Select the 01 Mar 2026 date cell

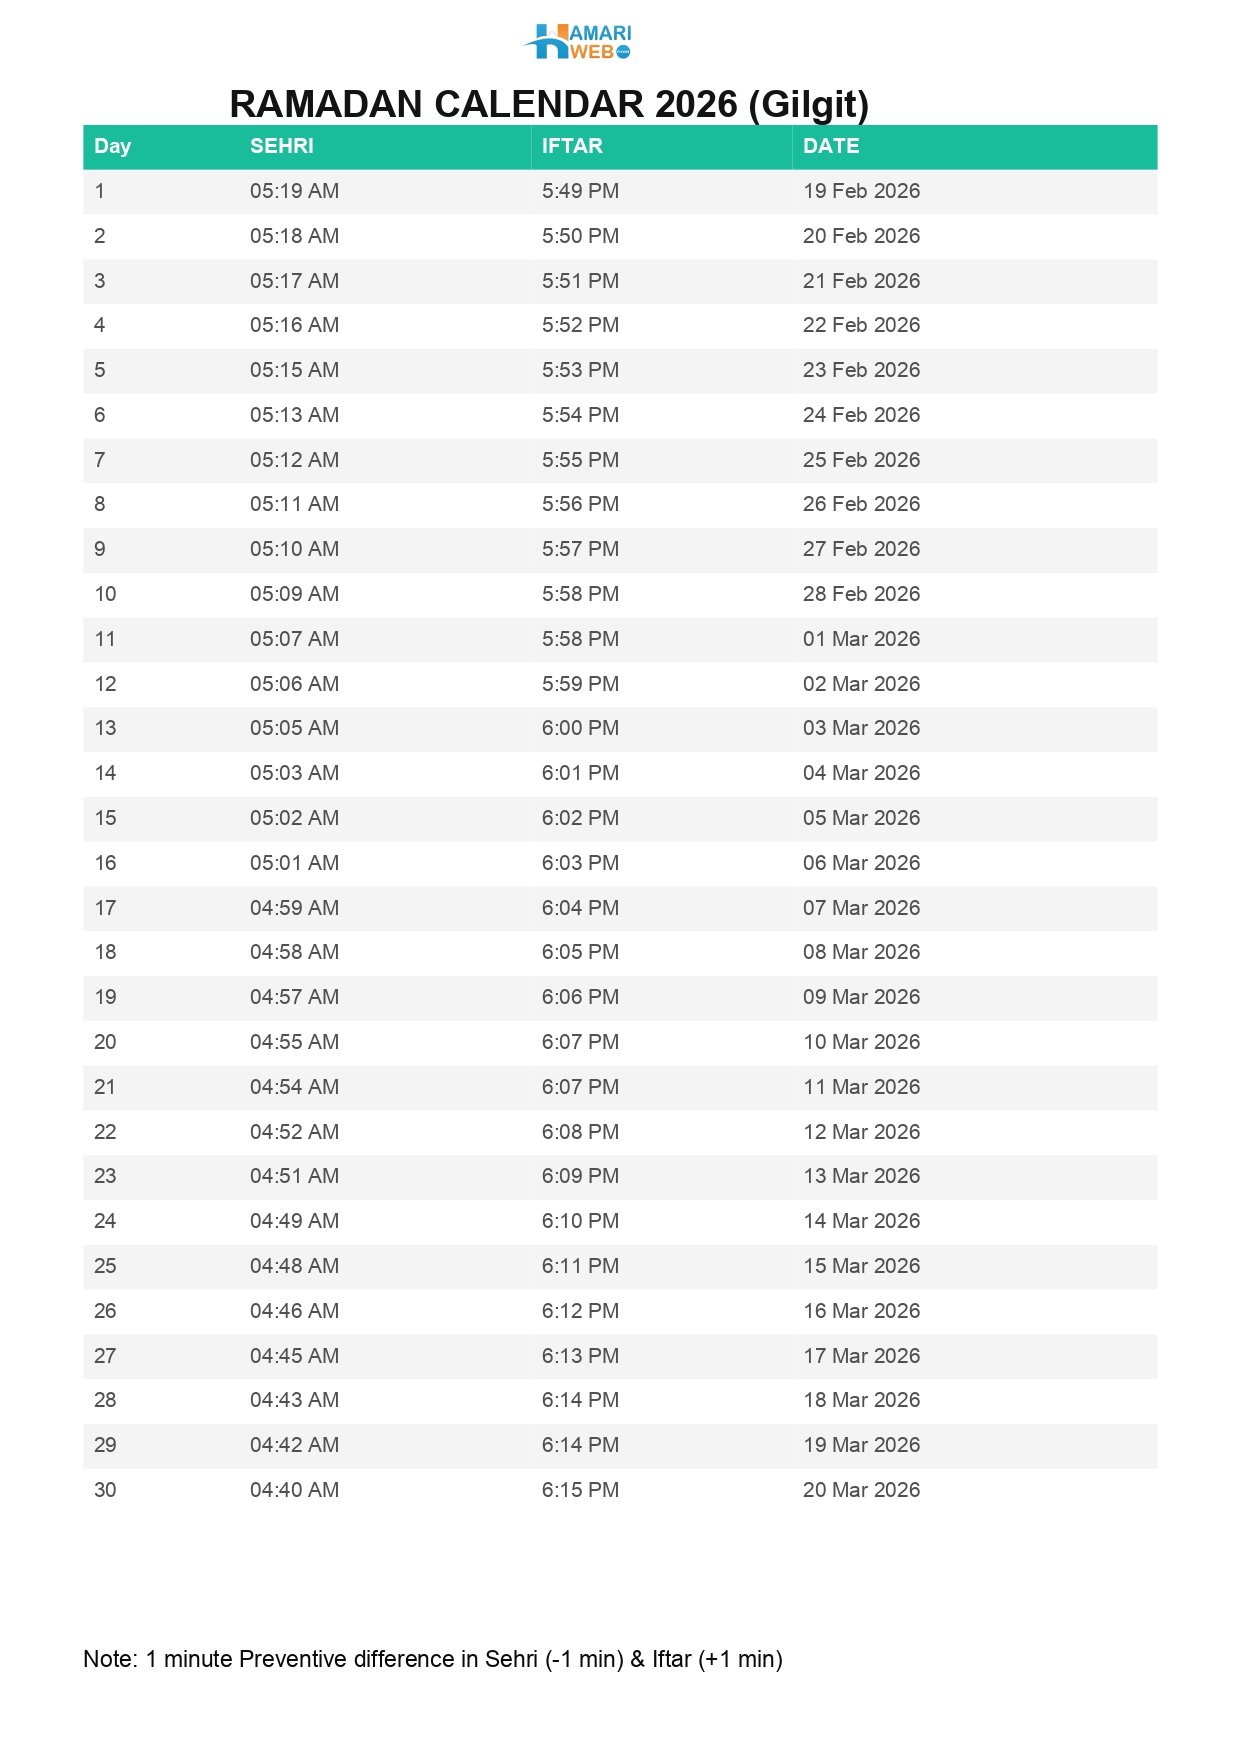pyautogui.click(x=861, y=639)
